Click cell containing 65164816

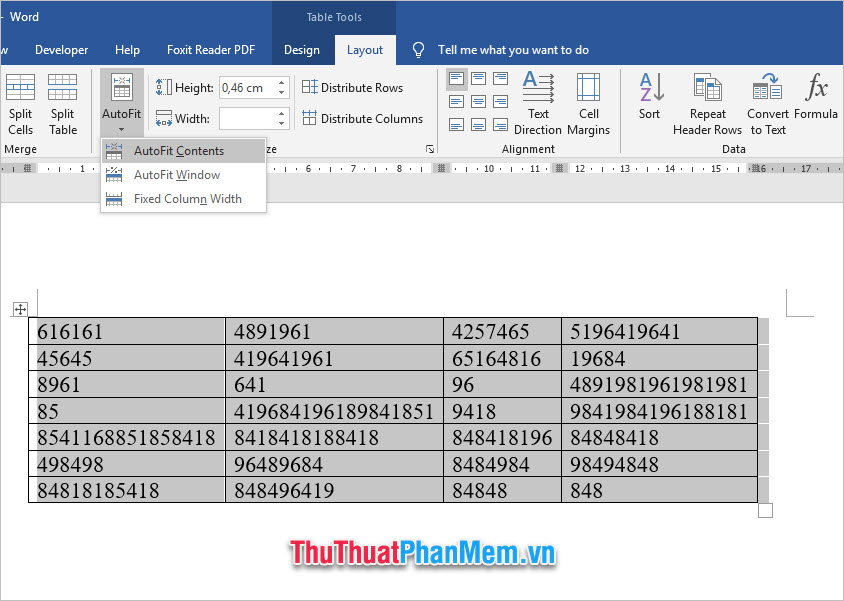503,358
